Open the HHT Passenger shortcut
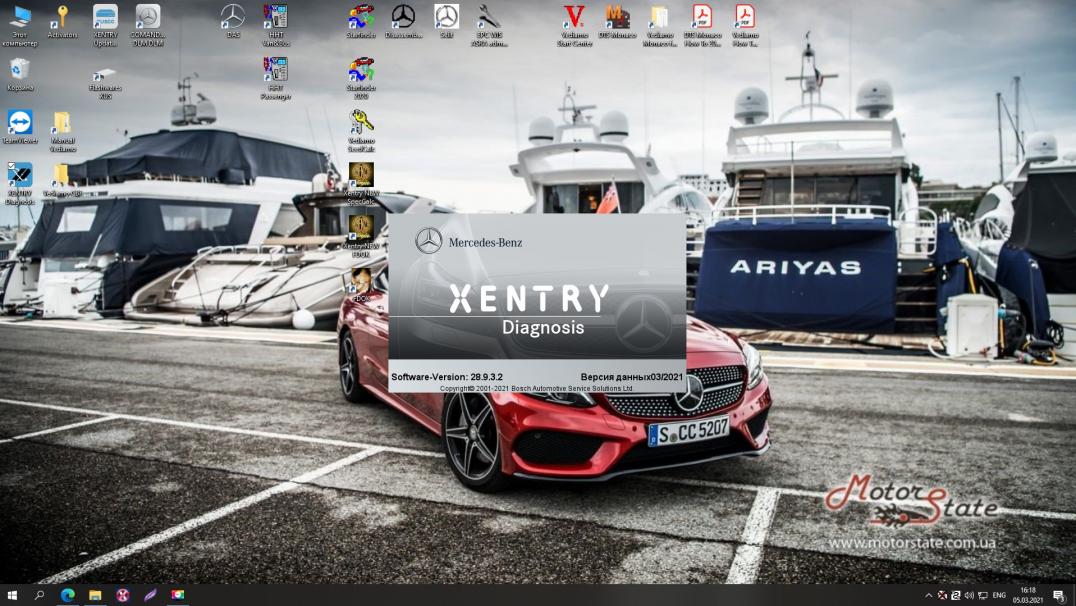The image size is (1076, 606). pos(275,70)
